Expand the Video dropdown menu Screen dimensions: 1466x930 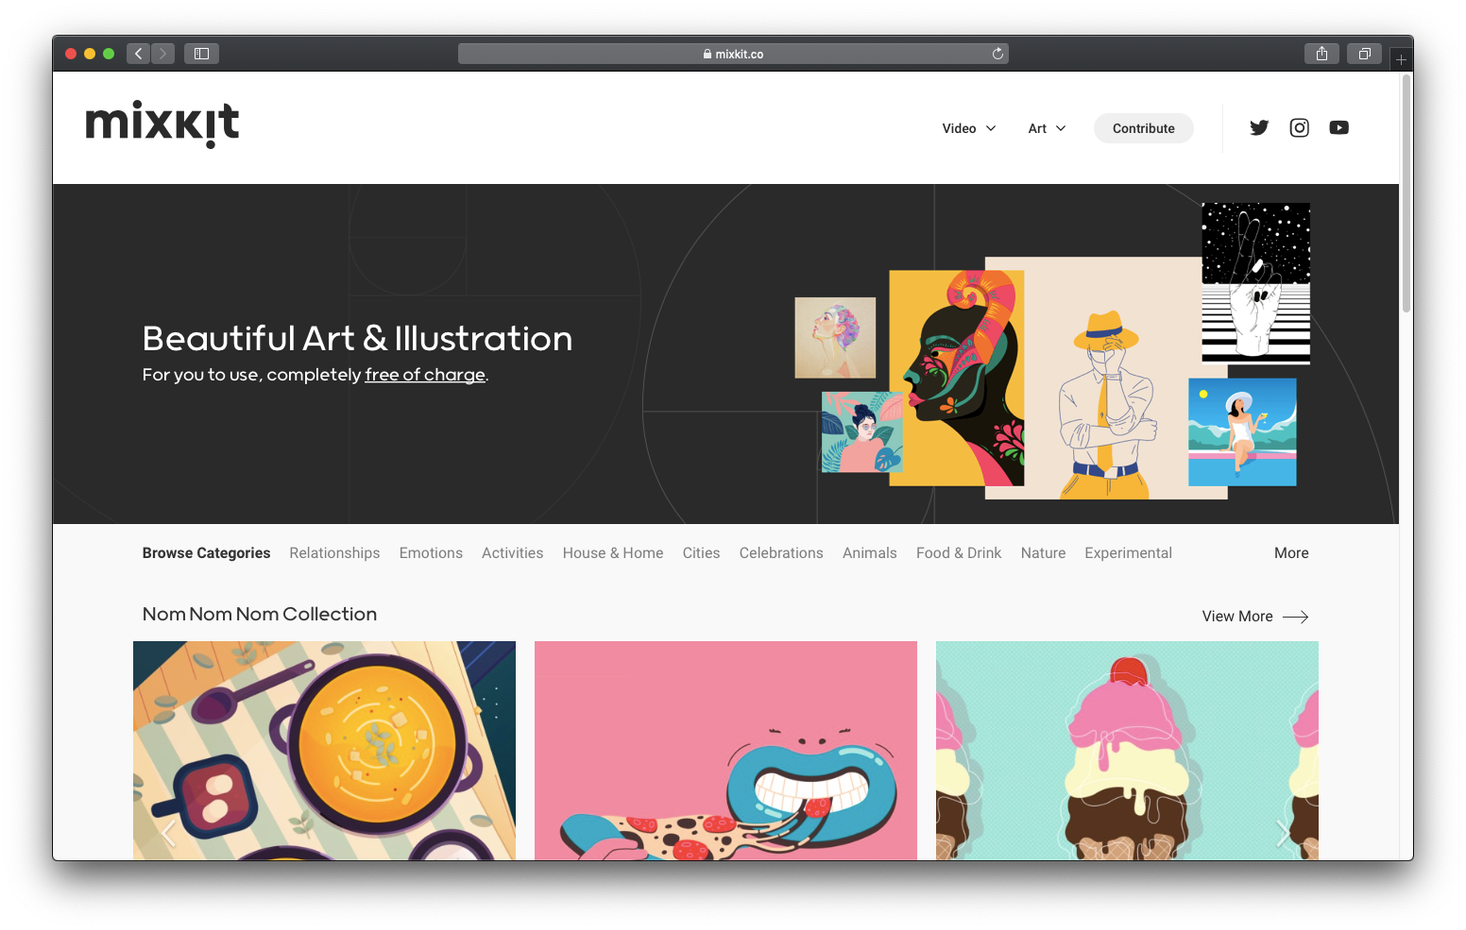(969, 128)
